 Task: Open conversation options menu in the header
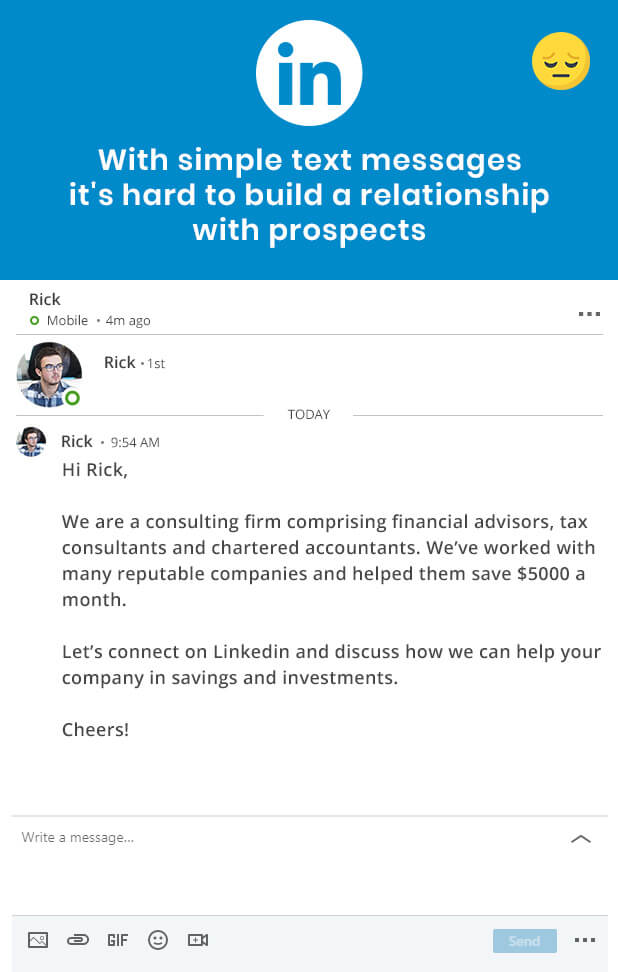click(x=589, y=314)
